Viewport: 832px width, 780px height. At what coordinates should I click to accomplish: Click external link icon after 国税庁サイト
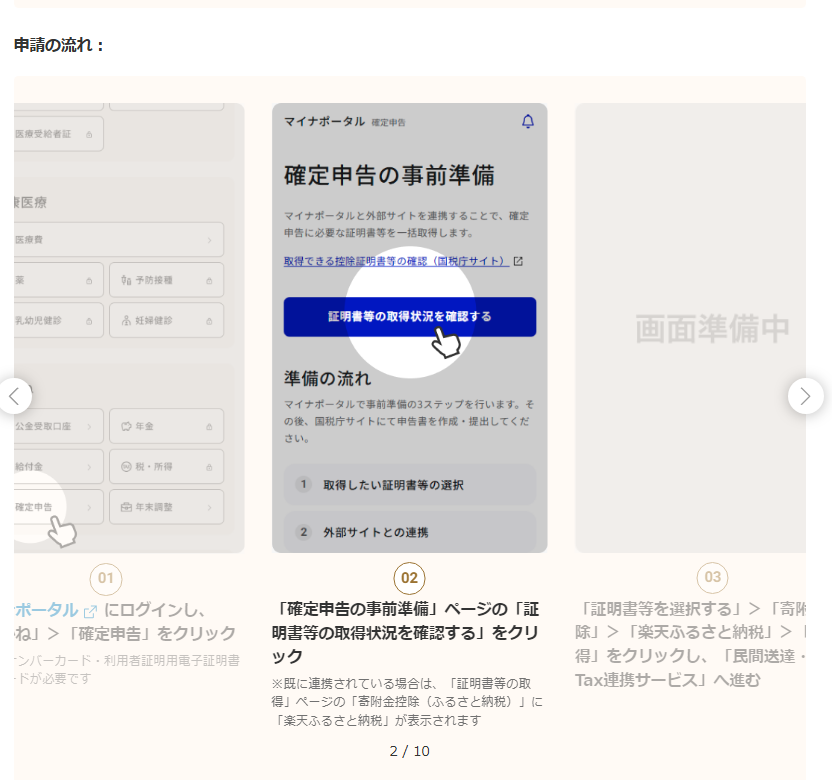pos(518,261)
